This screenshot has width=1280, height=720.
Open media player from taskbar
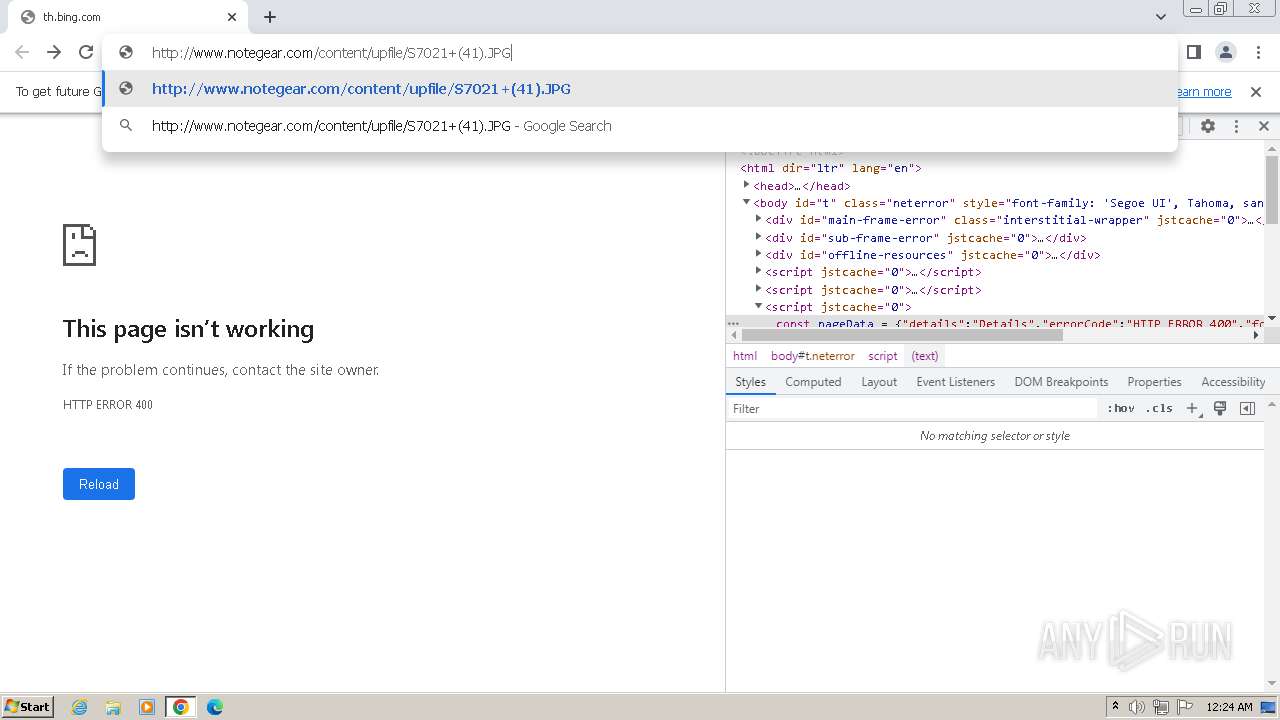[x=147, y=707]
